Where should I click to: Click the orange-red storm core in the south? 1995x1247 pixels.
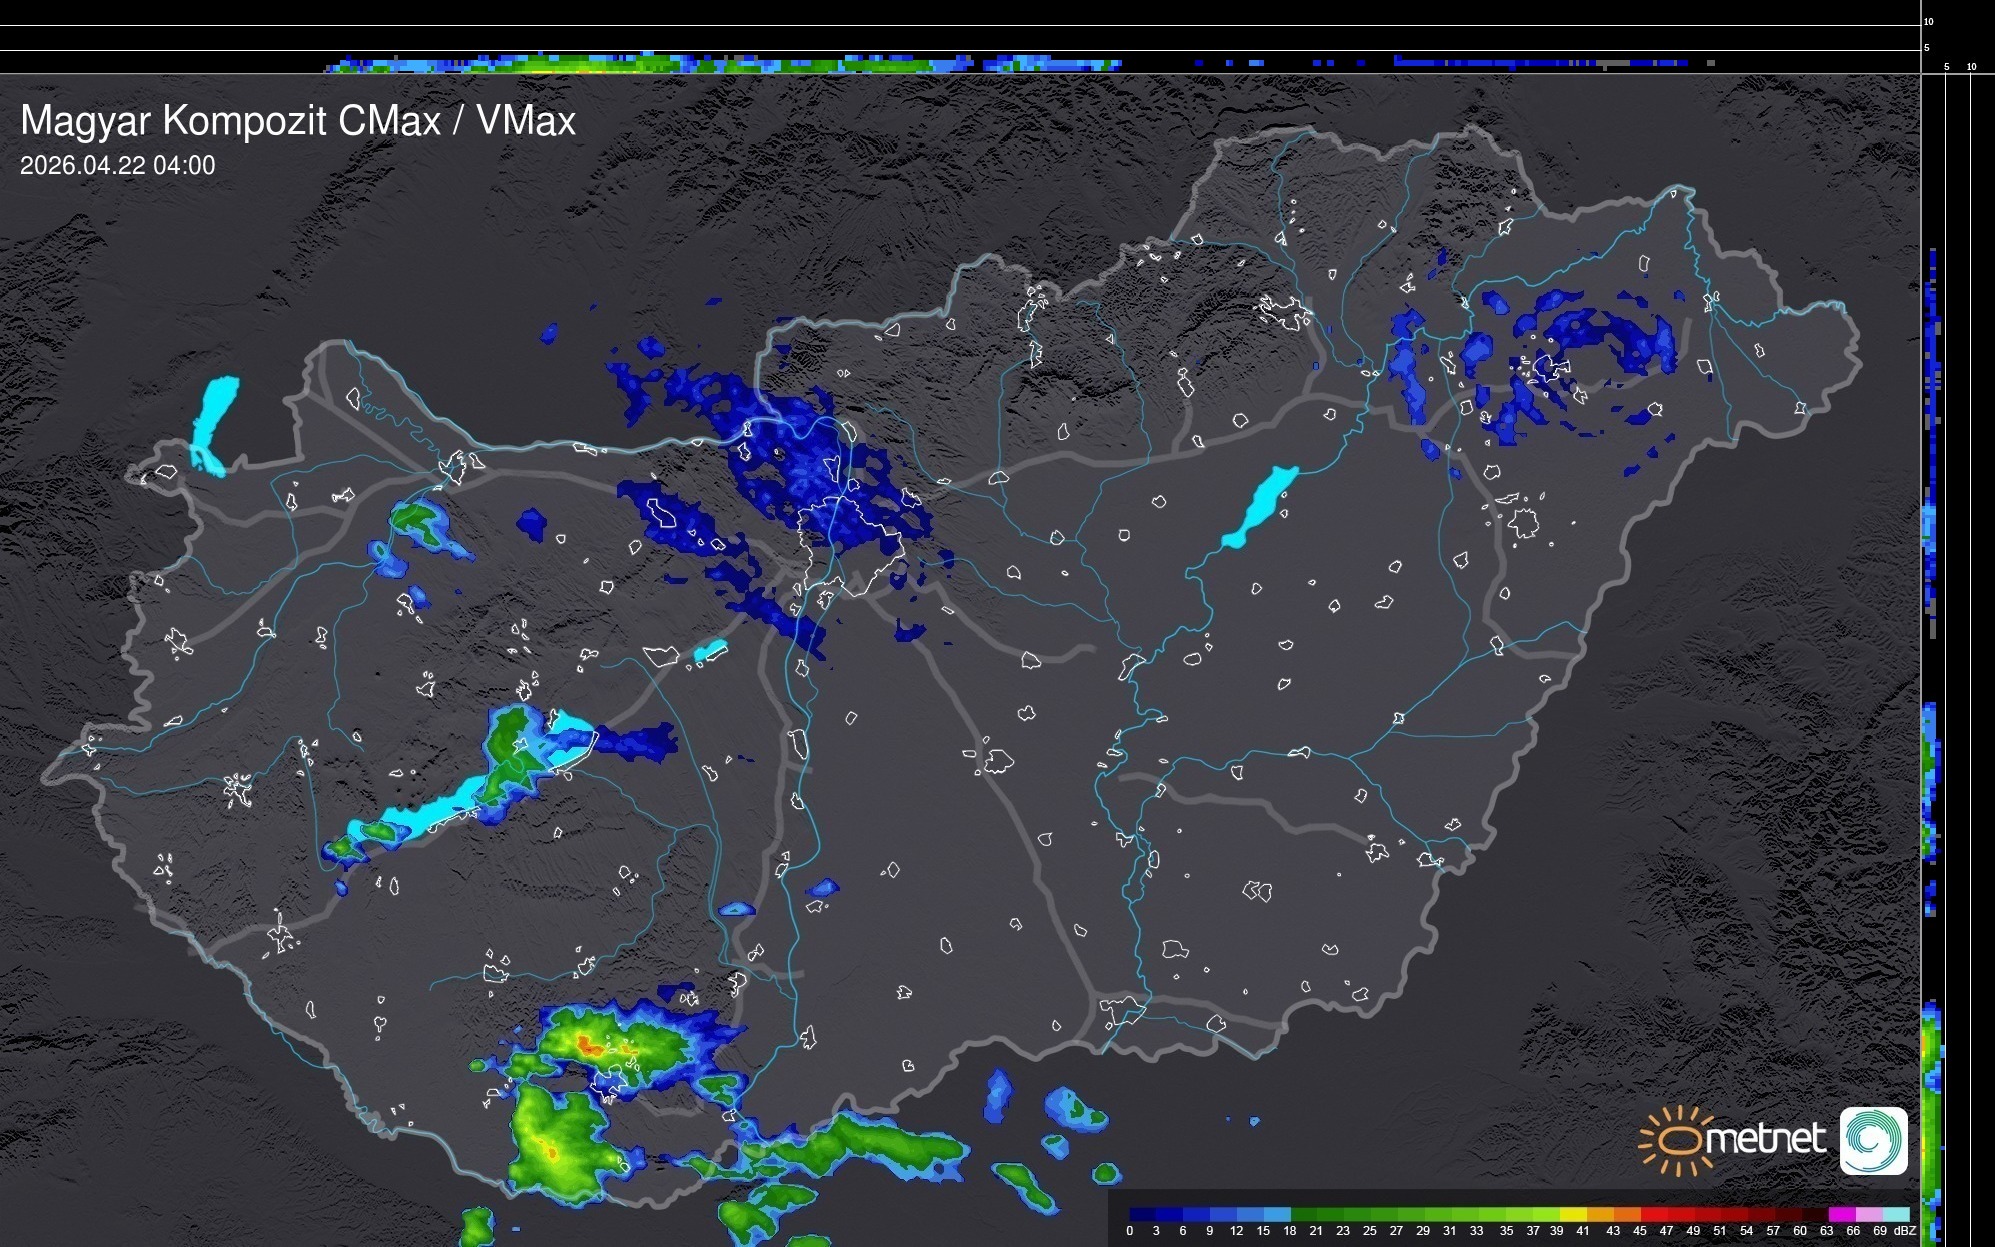coord(587,1047)
